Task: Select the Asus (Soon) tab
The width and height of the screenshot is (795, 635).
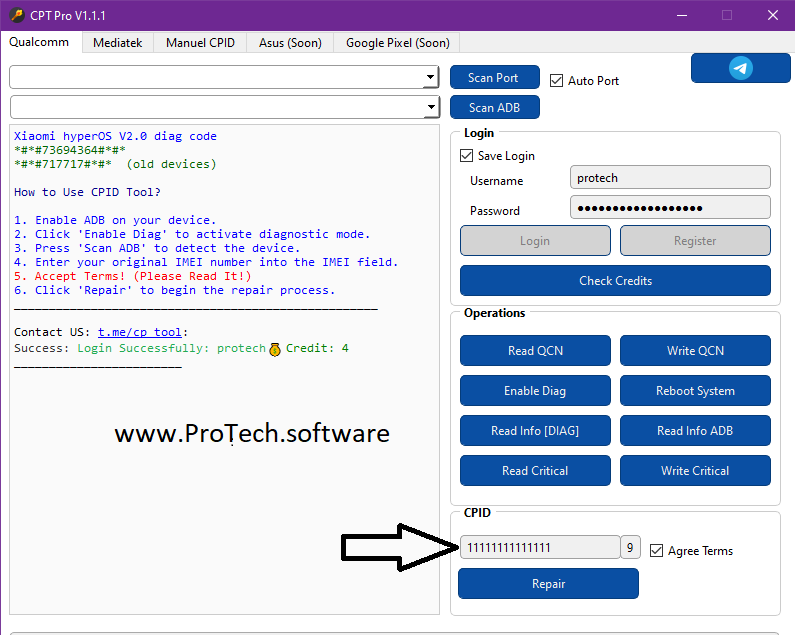Action: point(290,43)
